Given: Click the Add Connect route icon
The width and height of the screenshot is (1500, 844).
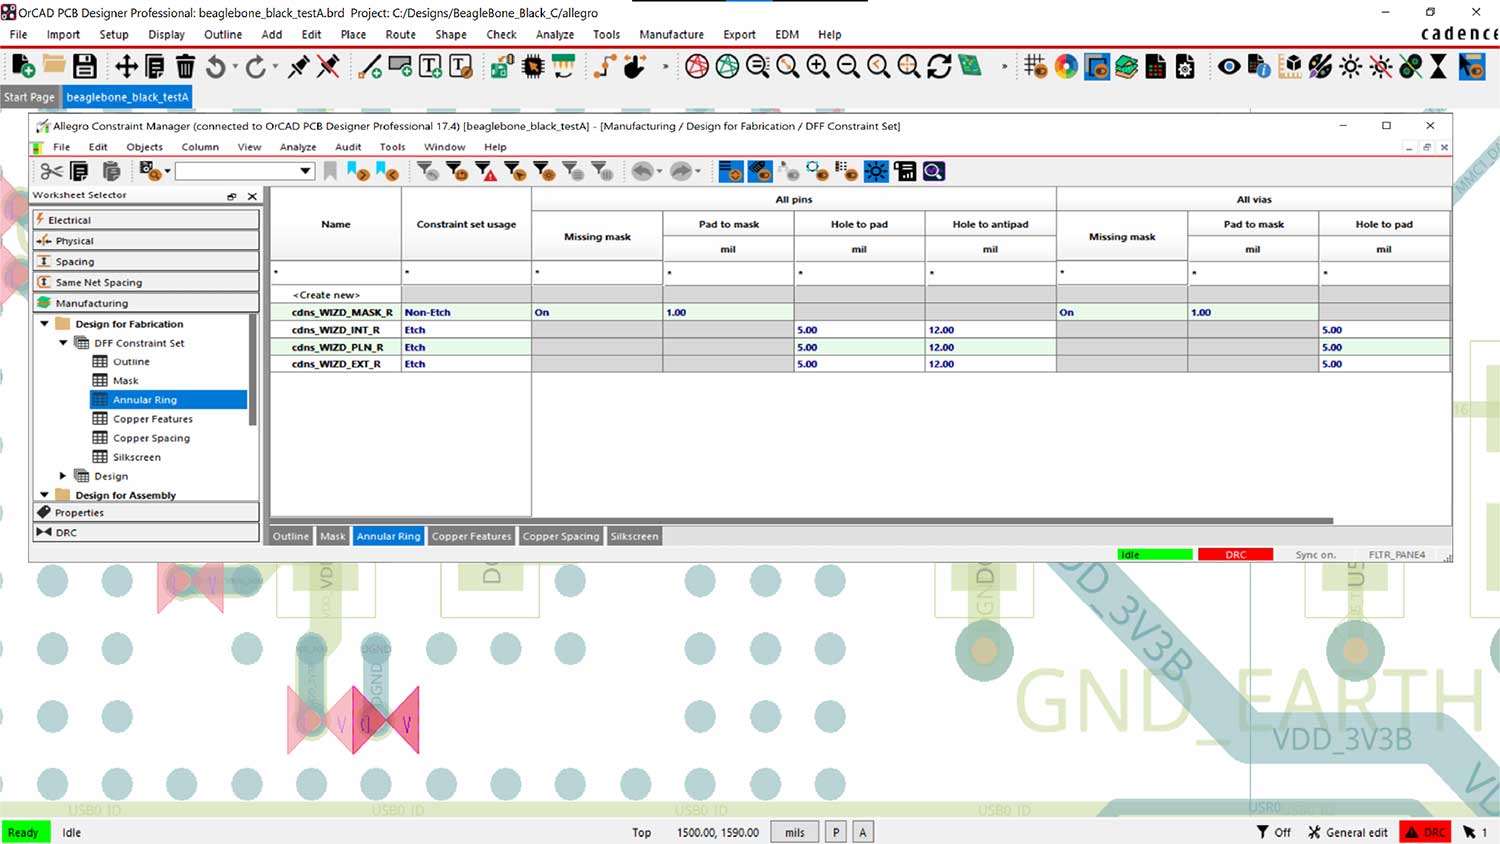Looking at the screenshot, I should coord(604,66).
